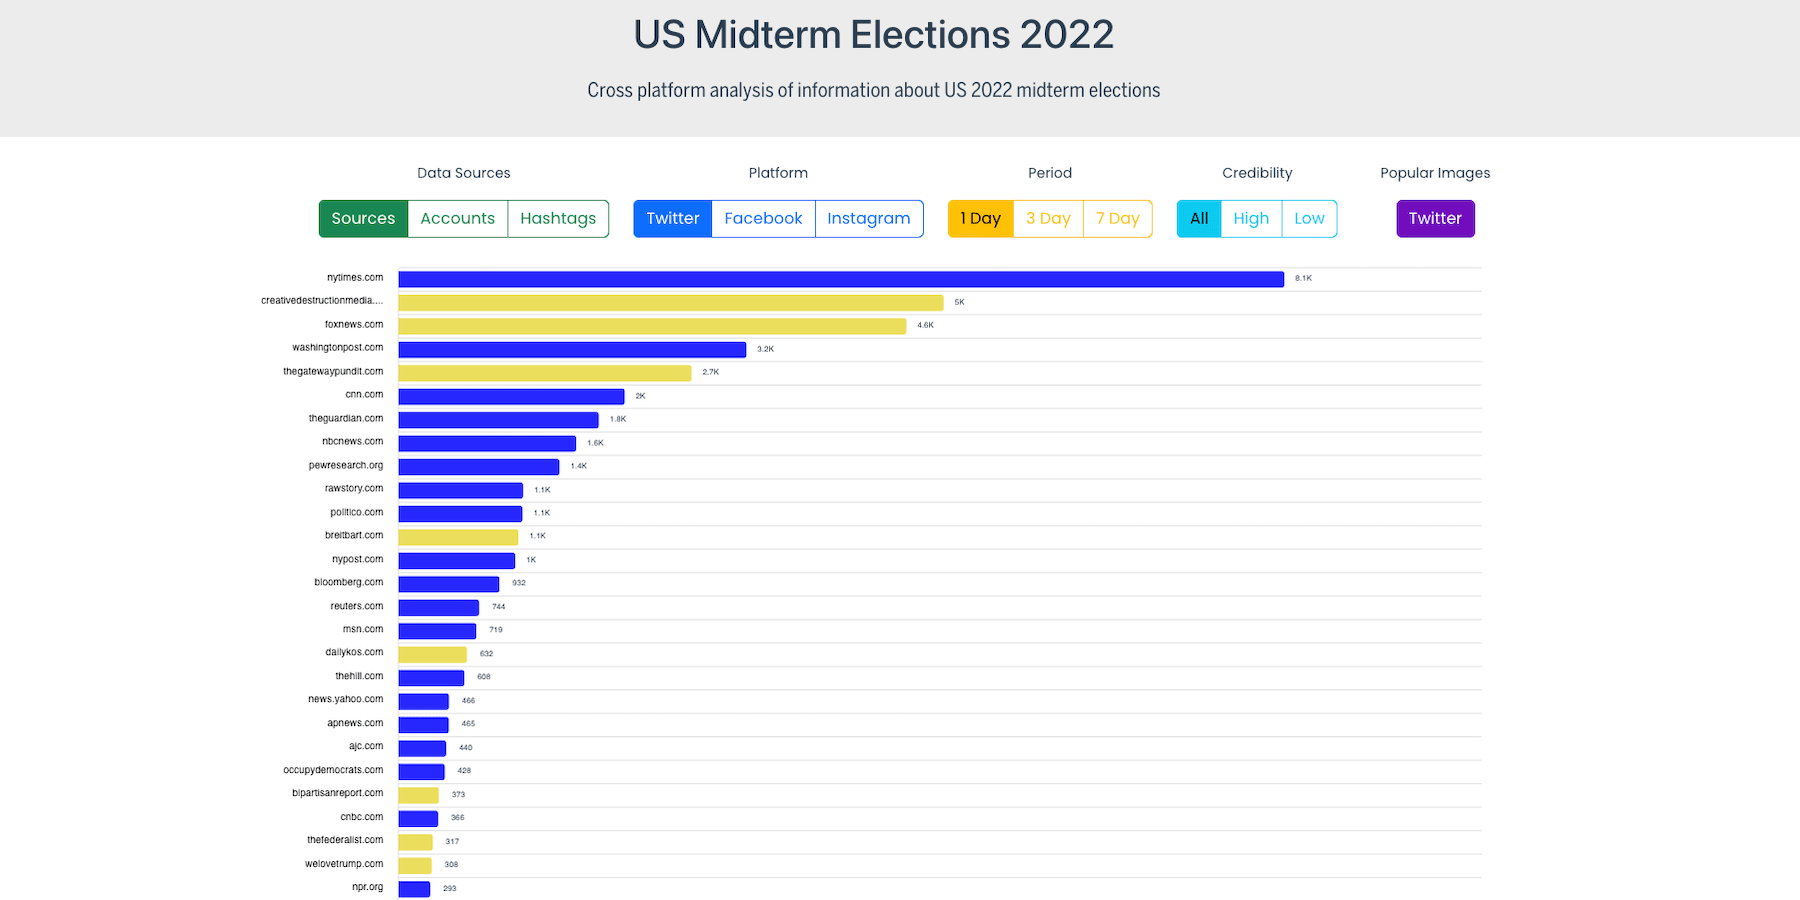This screenshot has width=1800, height=900.
Task: Select the 1 Day period filter
Action: click(980, 218)
